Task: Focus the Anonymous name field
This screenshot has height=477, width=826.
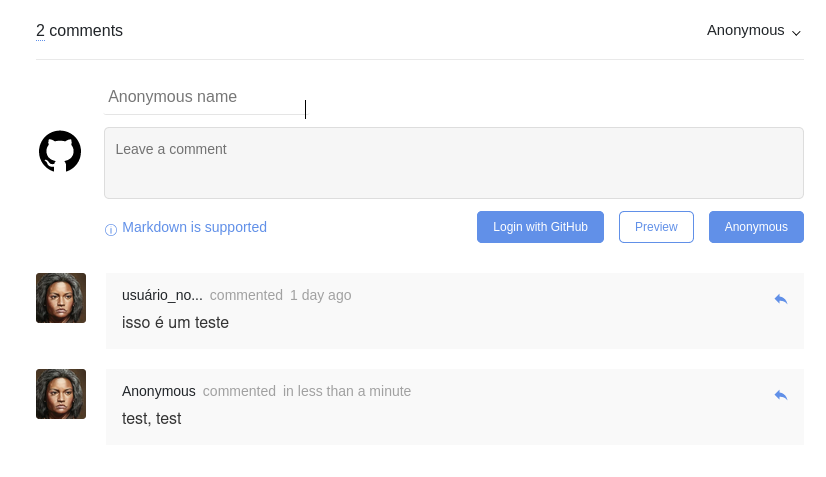Action: 204,97
